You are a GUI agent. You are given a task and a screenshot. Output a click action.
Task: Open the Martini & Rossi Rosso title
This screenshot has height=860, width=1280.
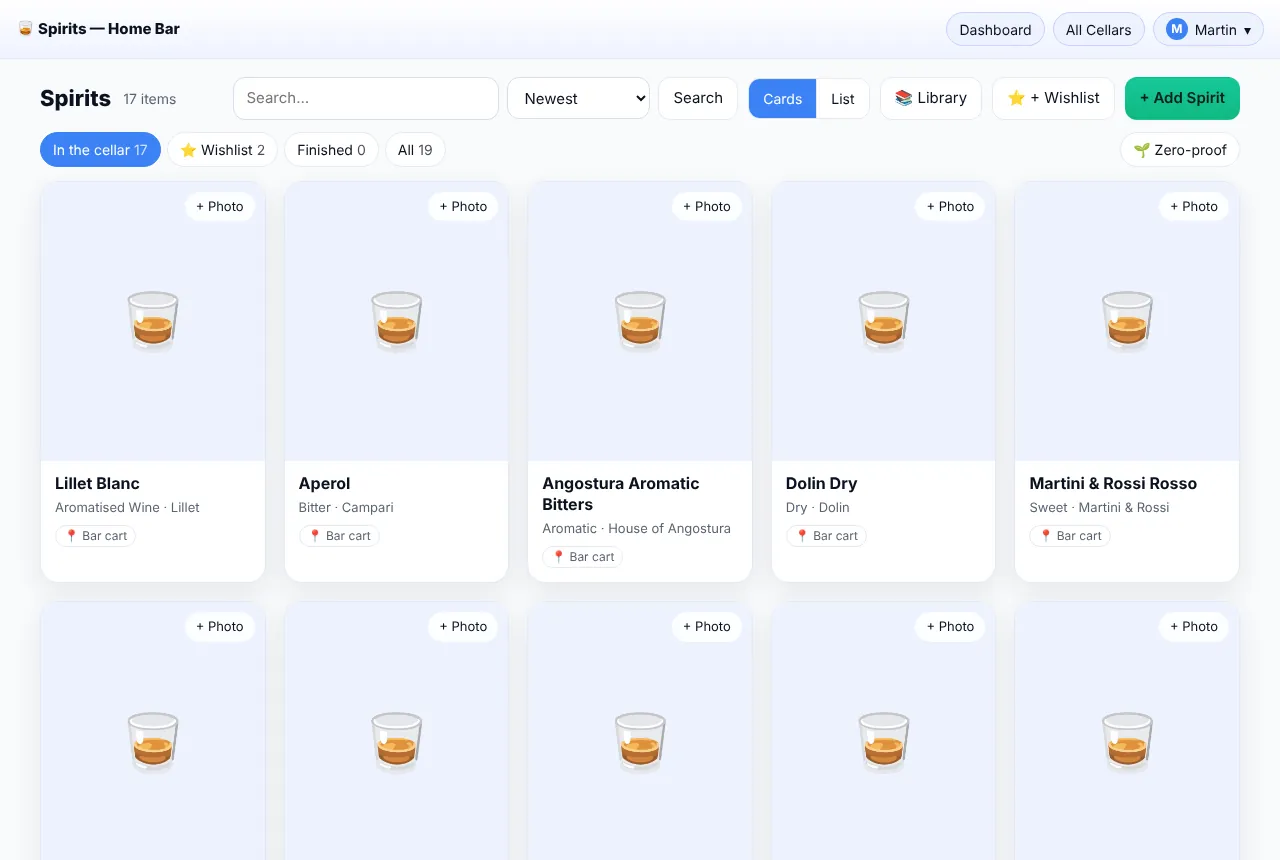[1113, 483]
